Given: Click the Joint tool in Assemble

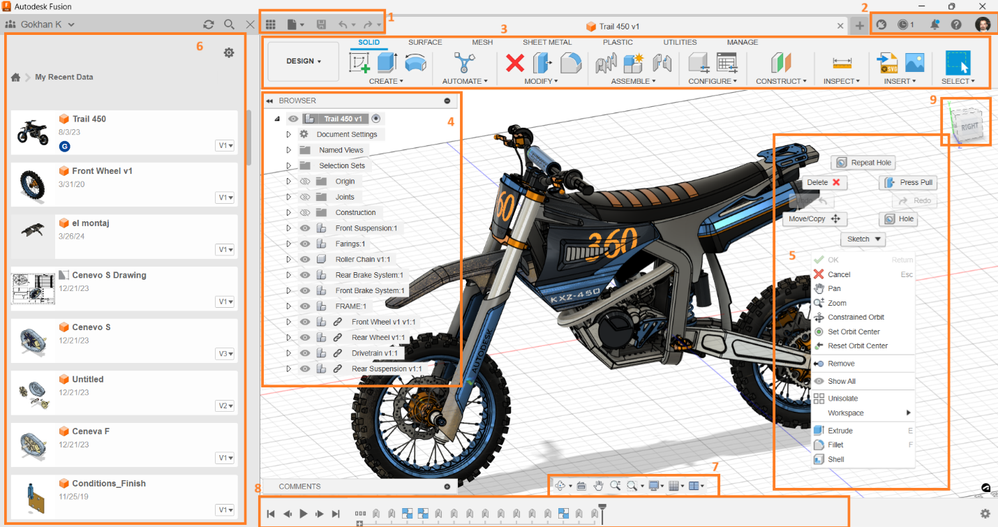Looking at the screenshot, I should coord(607,63).
